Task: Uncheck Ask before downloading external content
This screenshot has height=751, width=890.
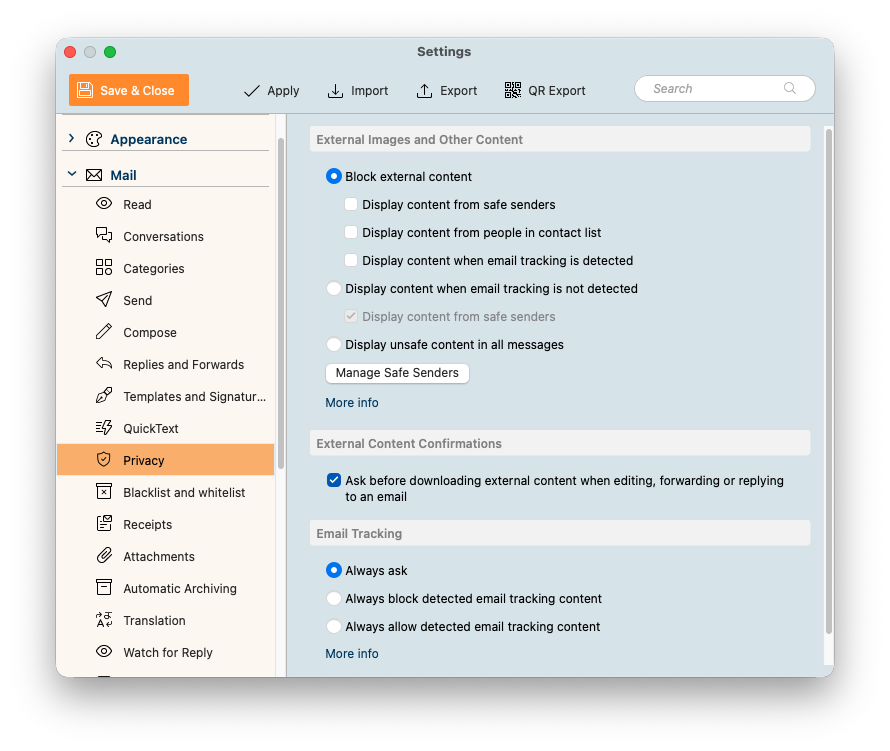Action: coord(334,481)
